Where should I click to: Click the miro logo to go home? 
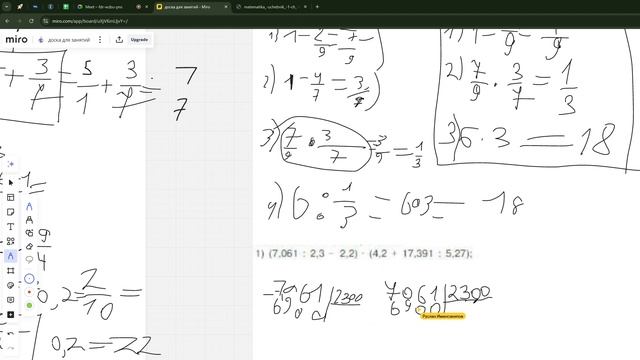(17, 40)
